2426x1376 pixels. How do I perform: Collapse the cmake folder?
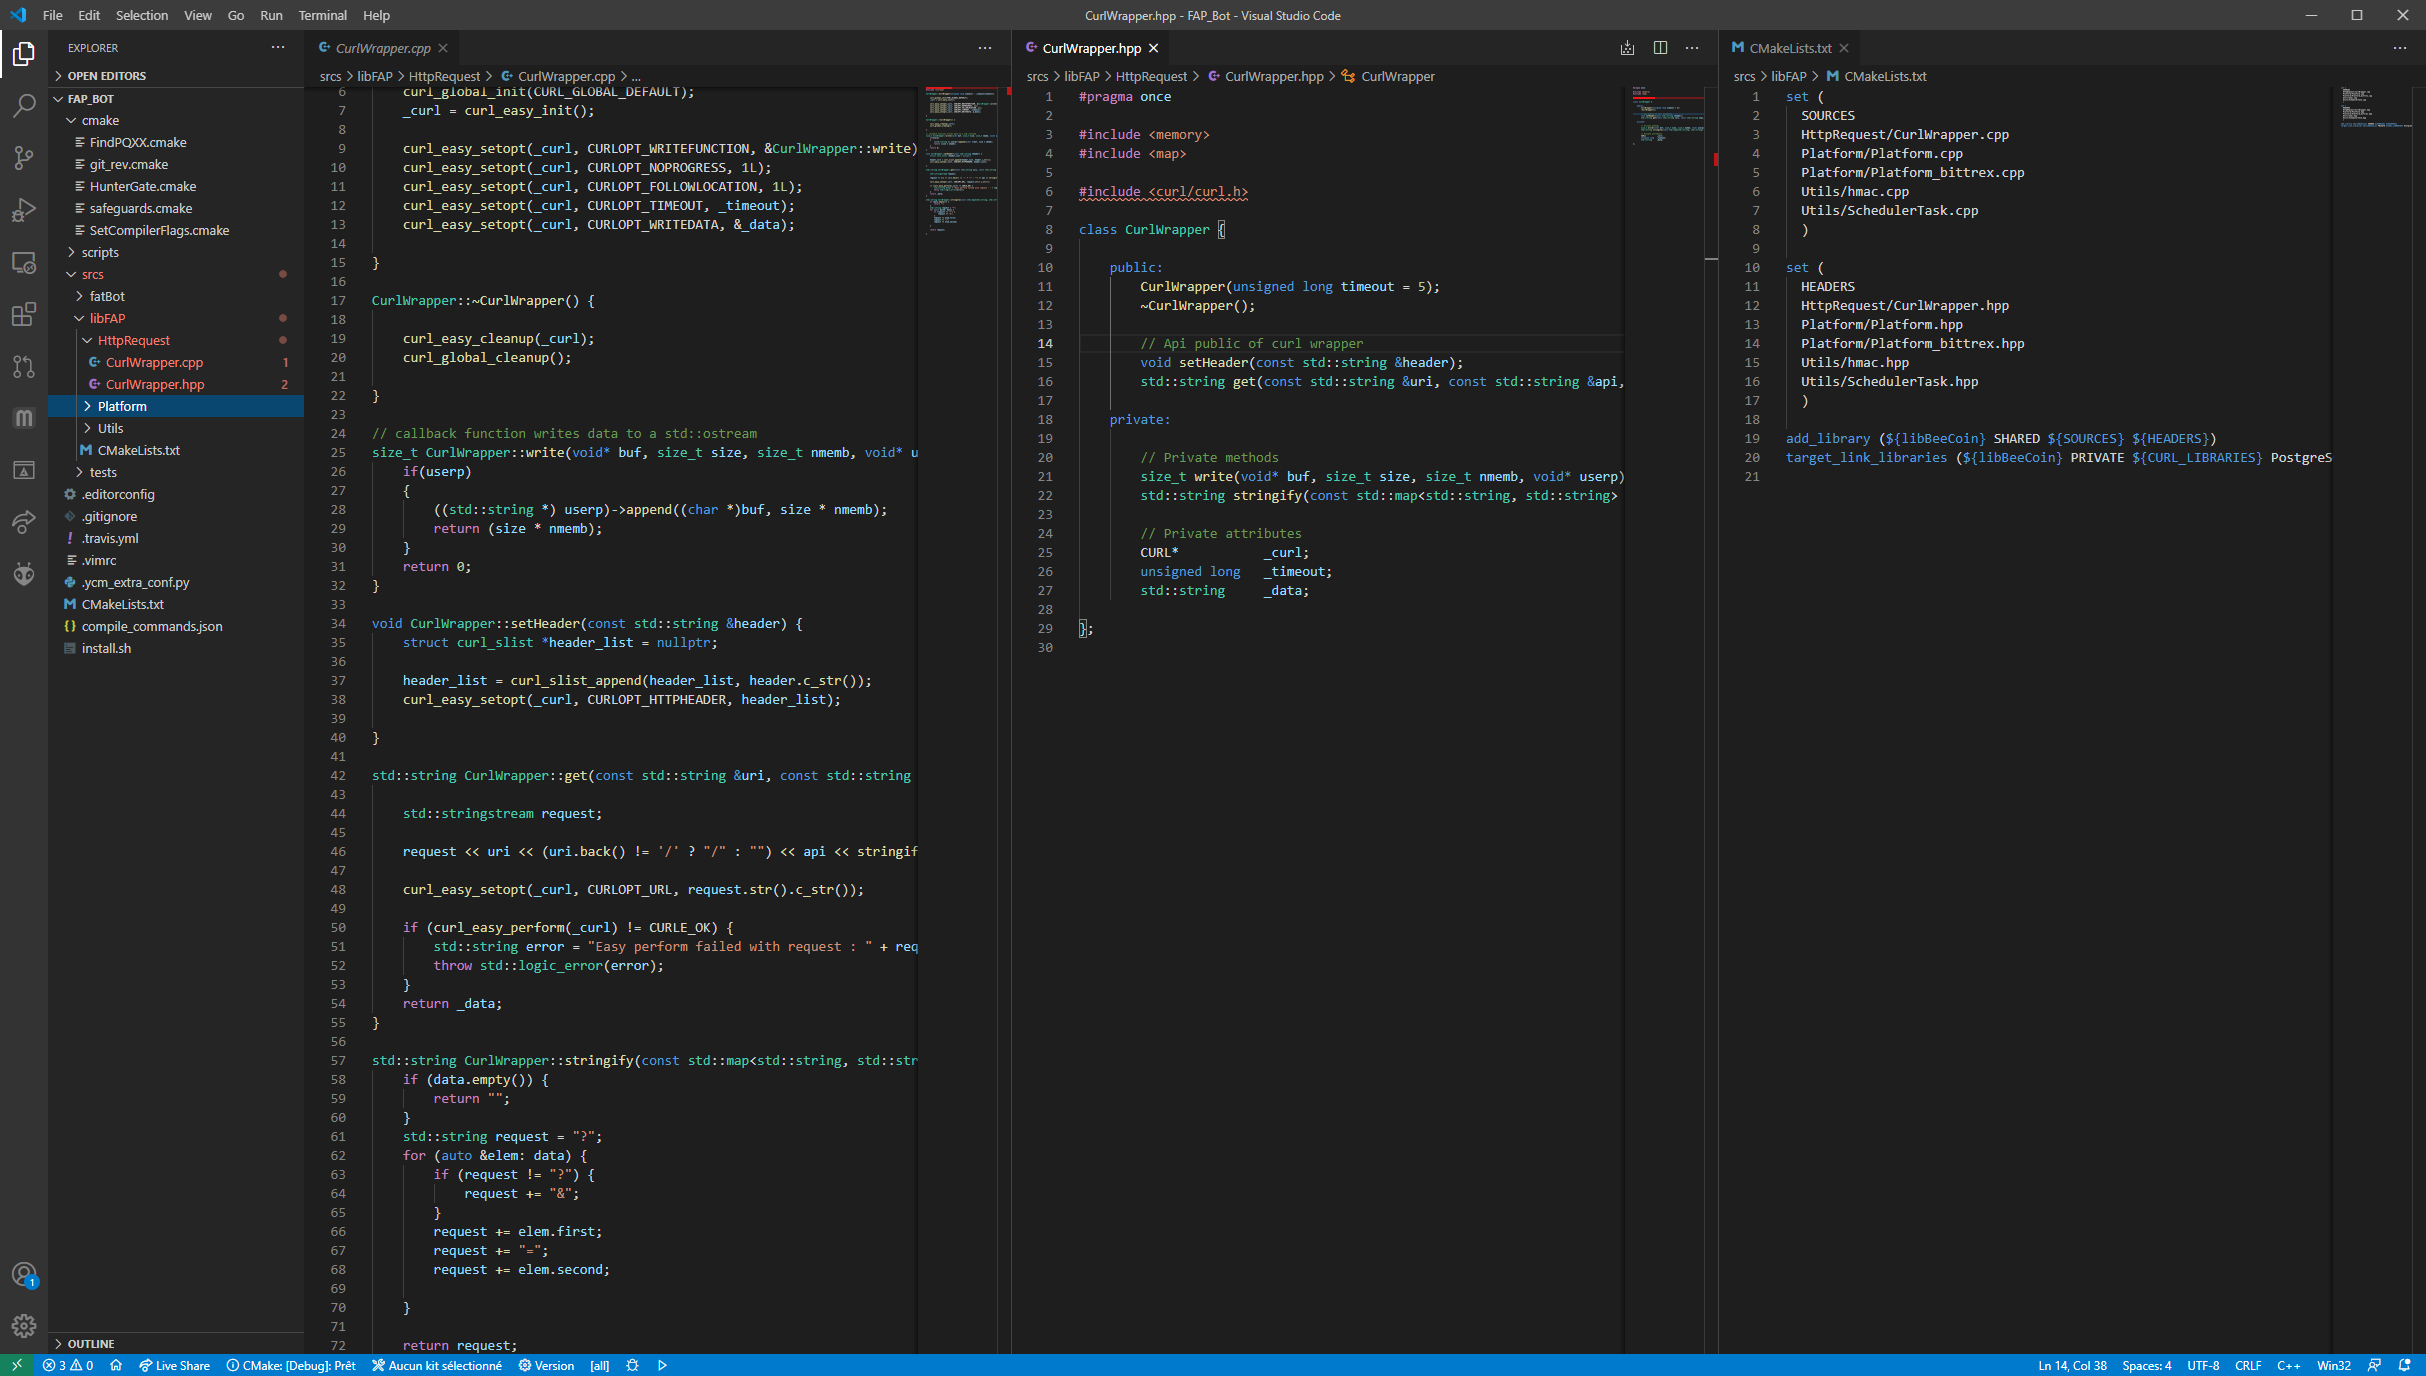click(x=176, y=120)
